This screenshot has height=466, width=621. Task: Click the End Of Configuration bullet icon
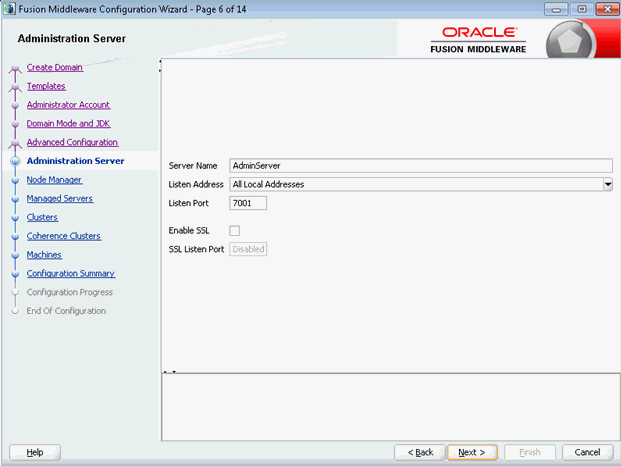(x=15, y=311)
